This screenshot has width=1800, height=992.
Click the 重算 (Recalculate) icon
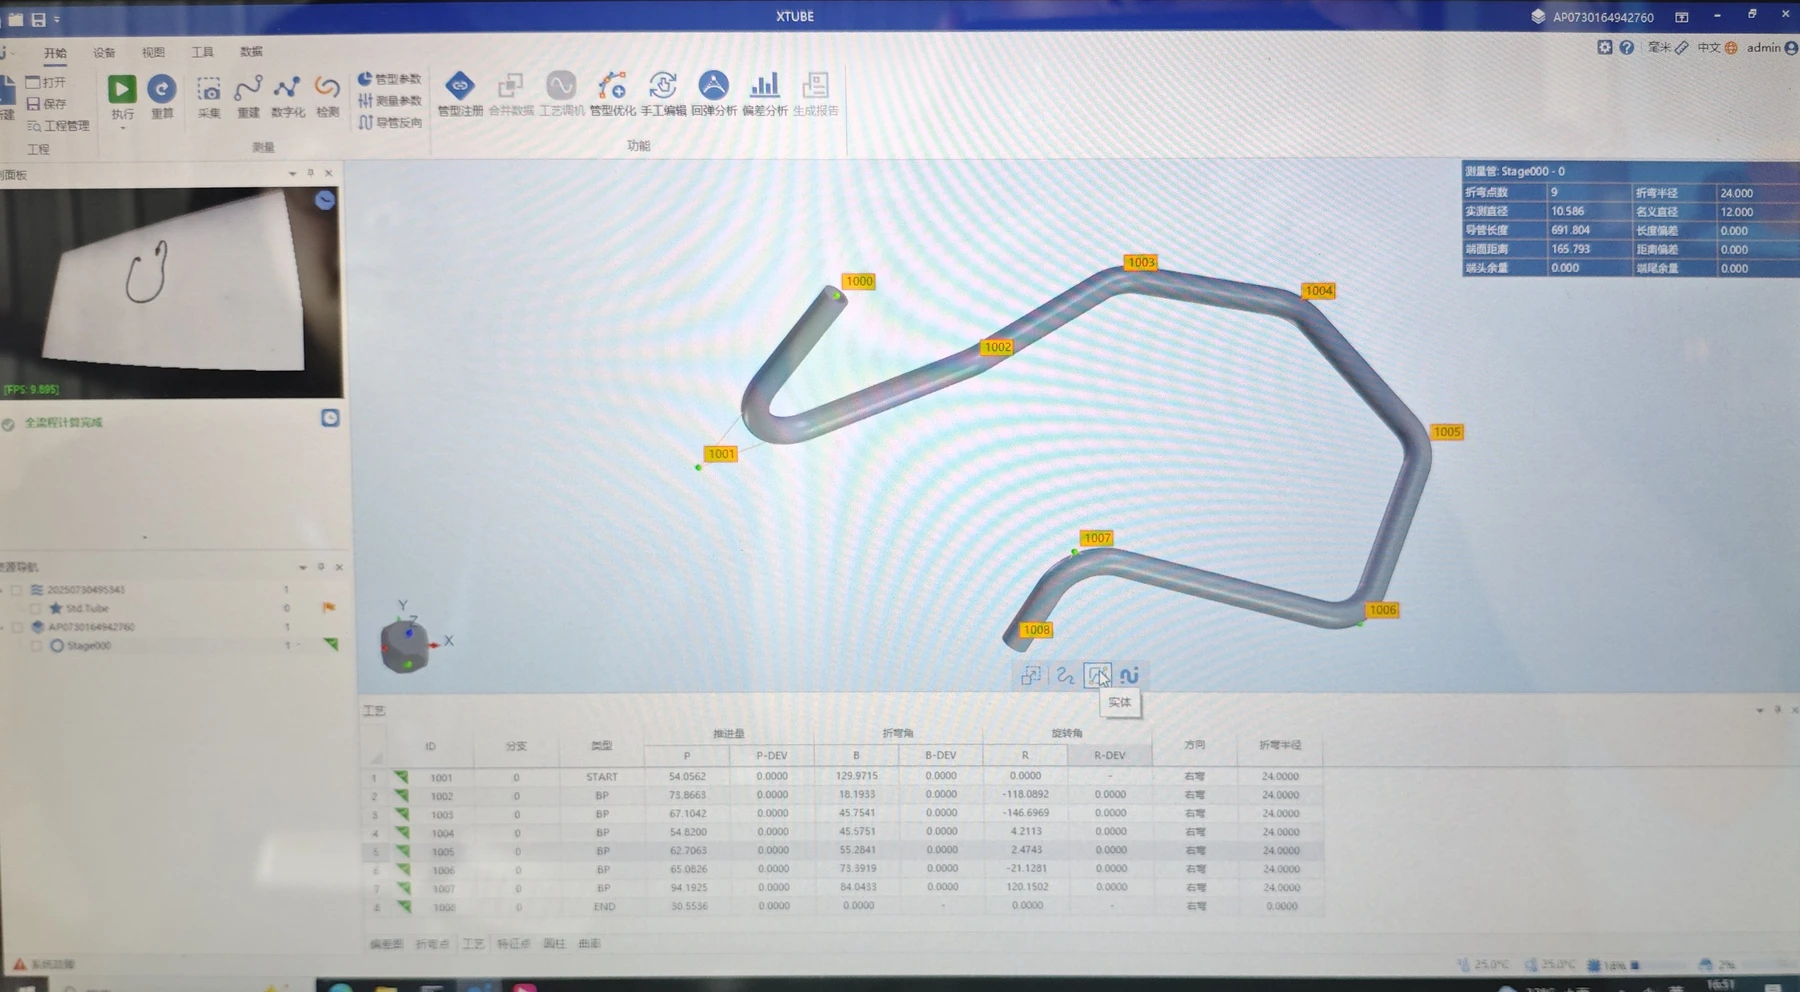tap(162, 90)
